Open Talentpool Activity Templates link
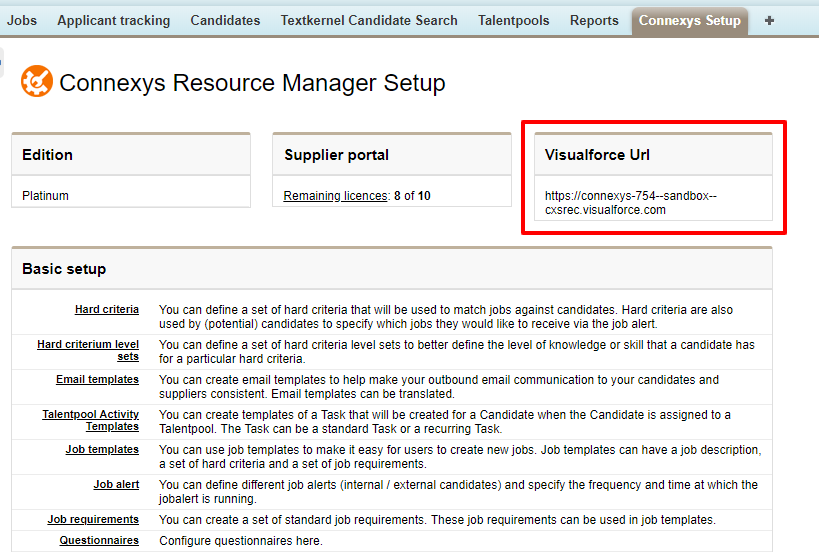Image resolution: width=819 pixels, height=552 pixels. click(90, 420)
